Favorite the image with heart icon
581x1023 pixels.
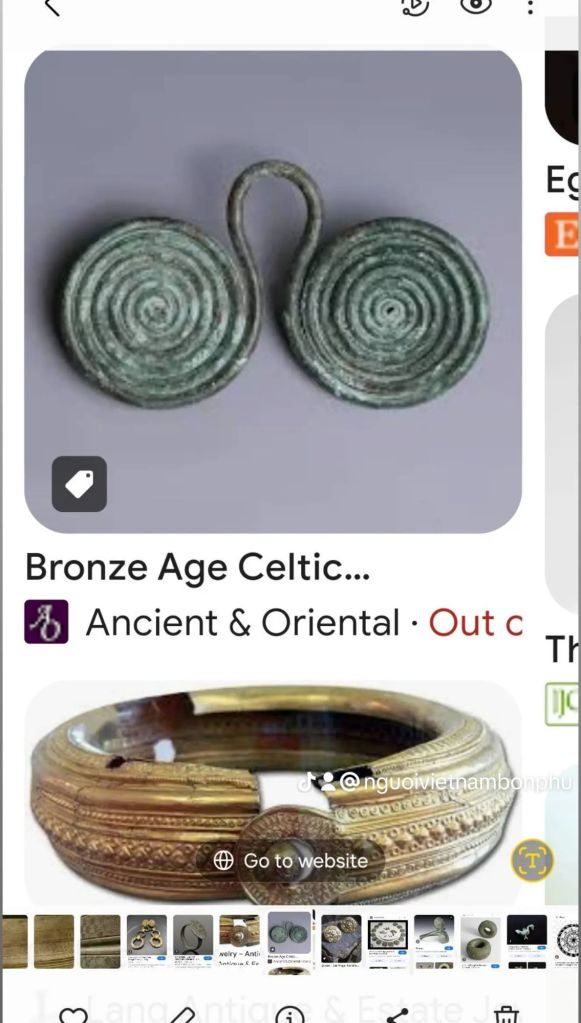pyautogui.click(x=73, y=1015)
